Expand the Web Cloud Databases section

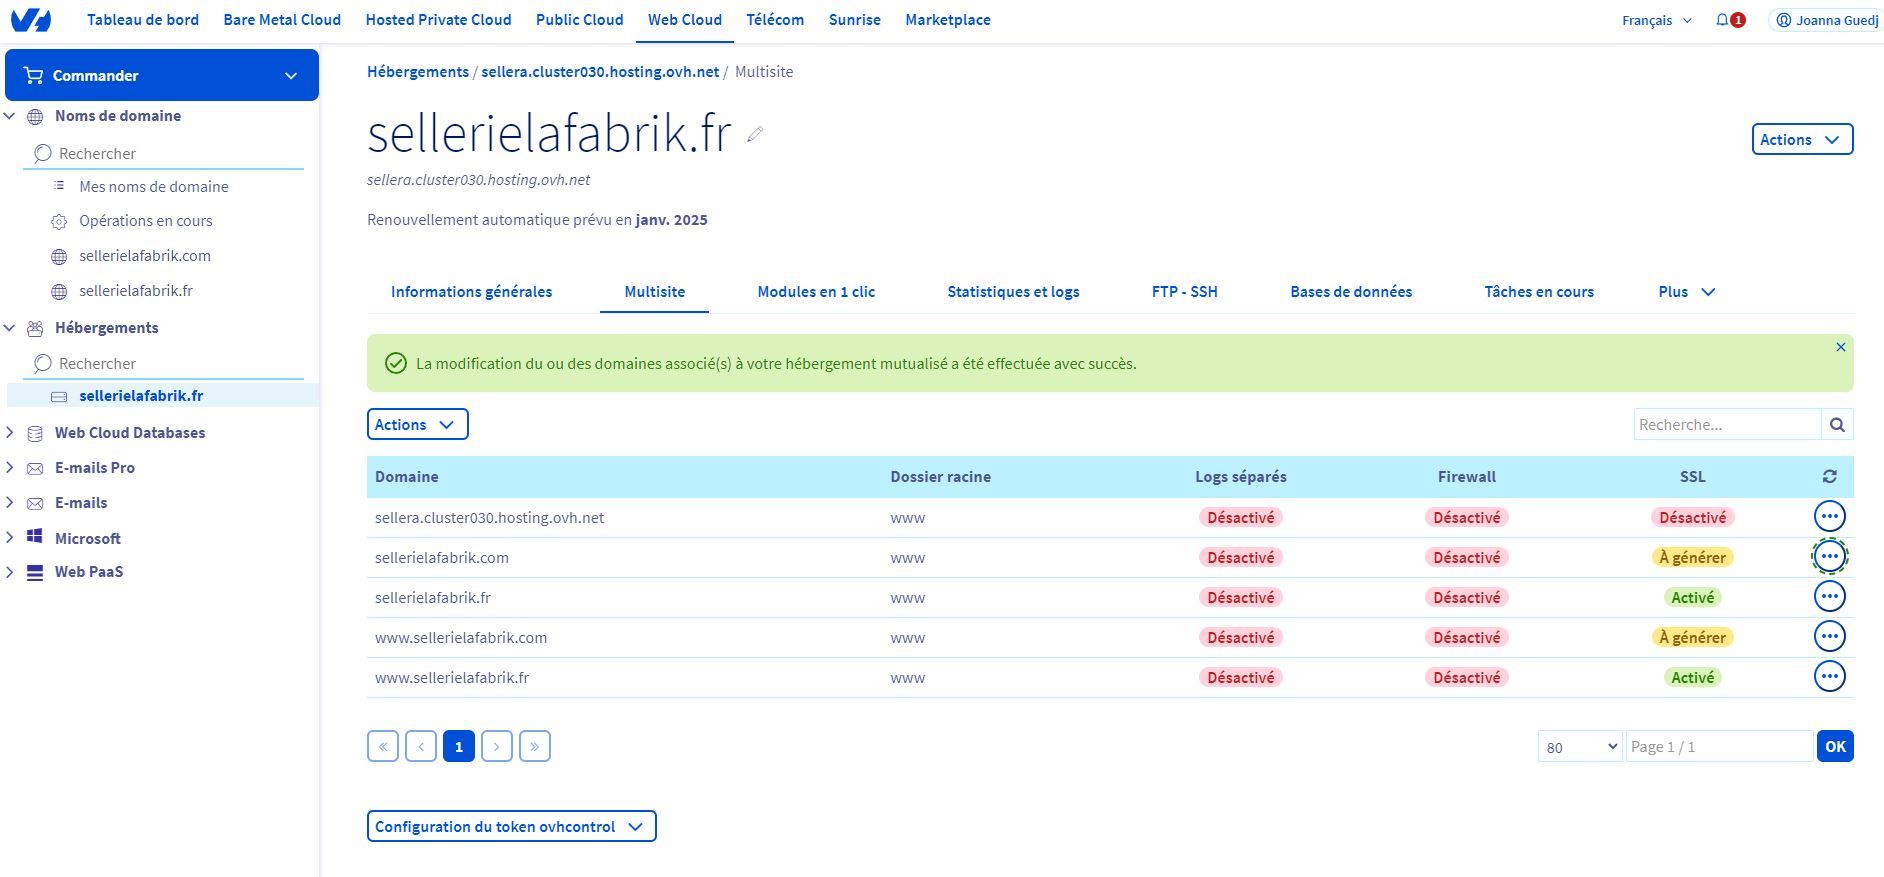point(10,433)
